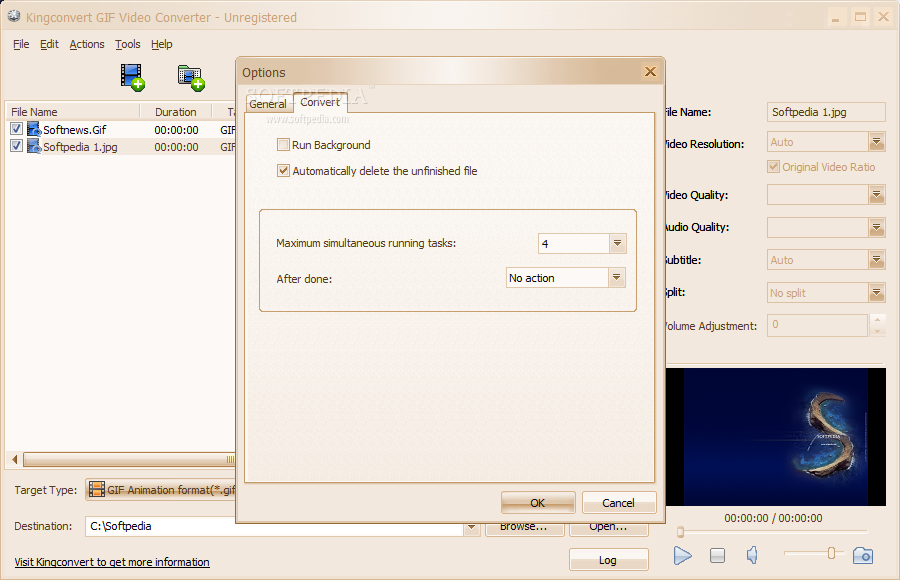The image size is (900, 580).
Task: Open the Video Quality dropdown
Action: click(x=876, y=195)
